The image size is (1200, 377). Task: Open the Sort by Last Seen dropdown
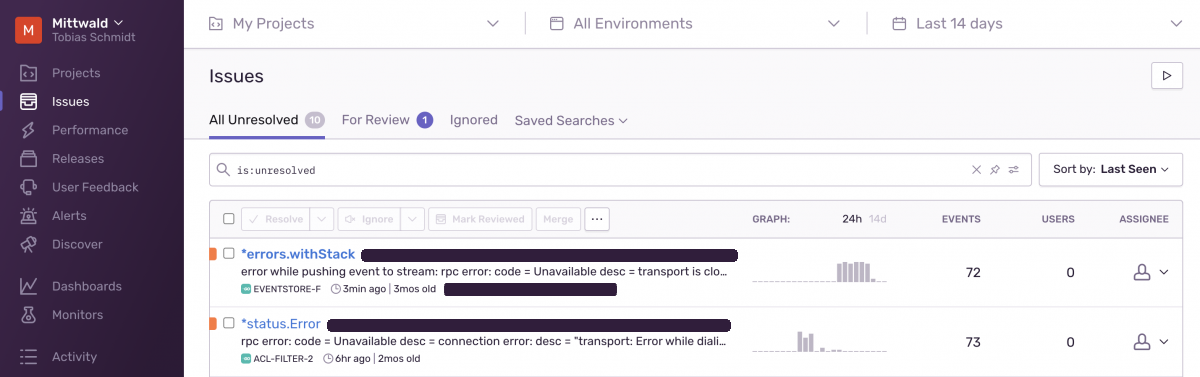pos(1111,170)
